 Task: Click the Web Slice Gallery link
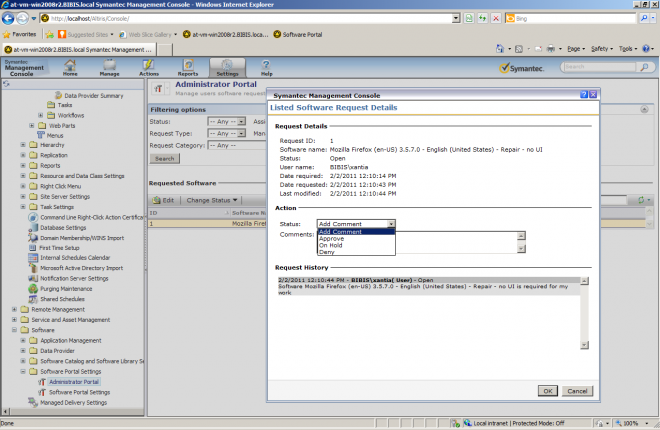point(148,35)
